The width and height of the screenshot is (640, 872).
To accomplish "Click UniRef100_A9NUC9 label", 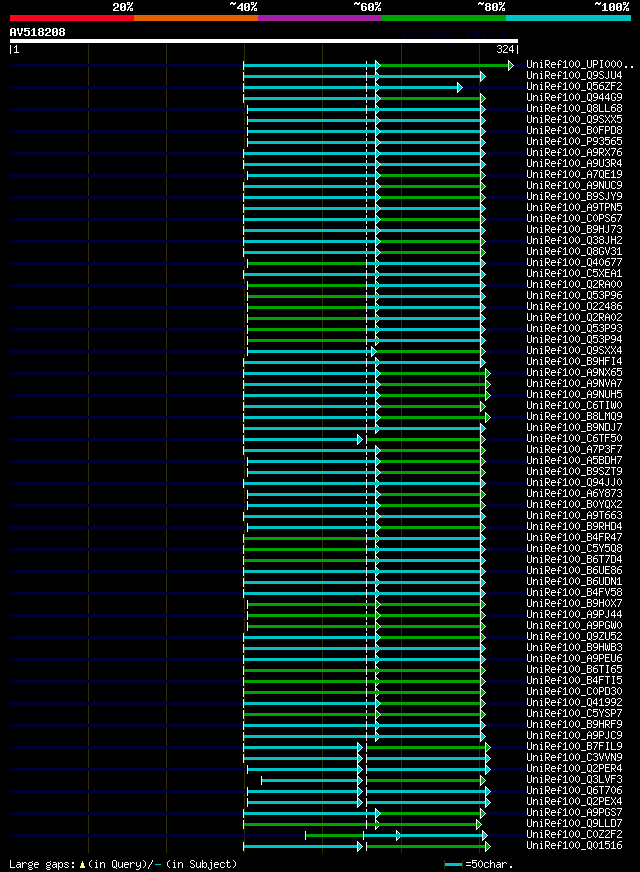I will point(574,186).
